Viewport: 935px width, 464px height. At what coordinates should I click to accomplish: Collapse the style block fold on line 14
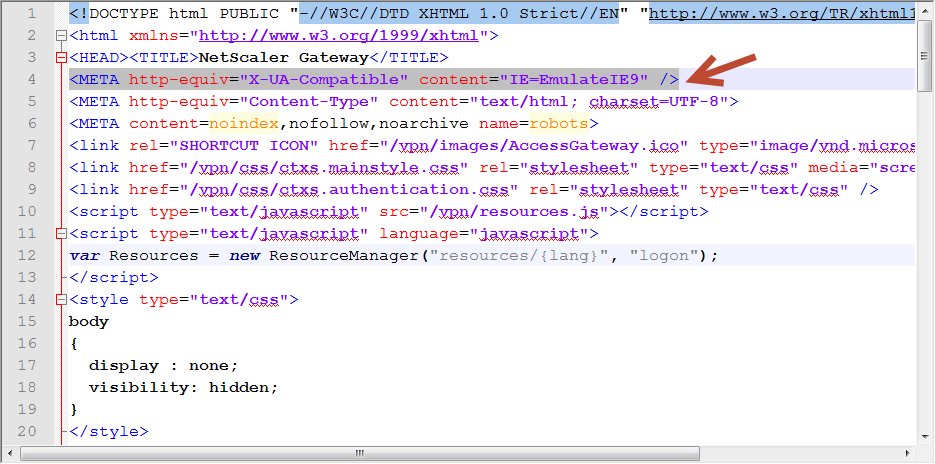coord(62,300)
